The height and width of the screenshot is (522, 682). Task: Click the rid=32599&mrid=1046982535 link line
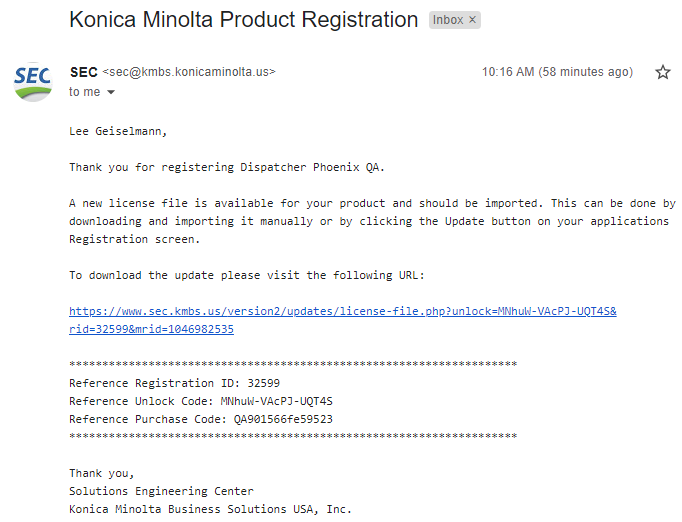[x=151, y=329]
